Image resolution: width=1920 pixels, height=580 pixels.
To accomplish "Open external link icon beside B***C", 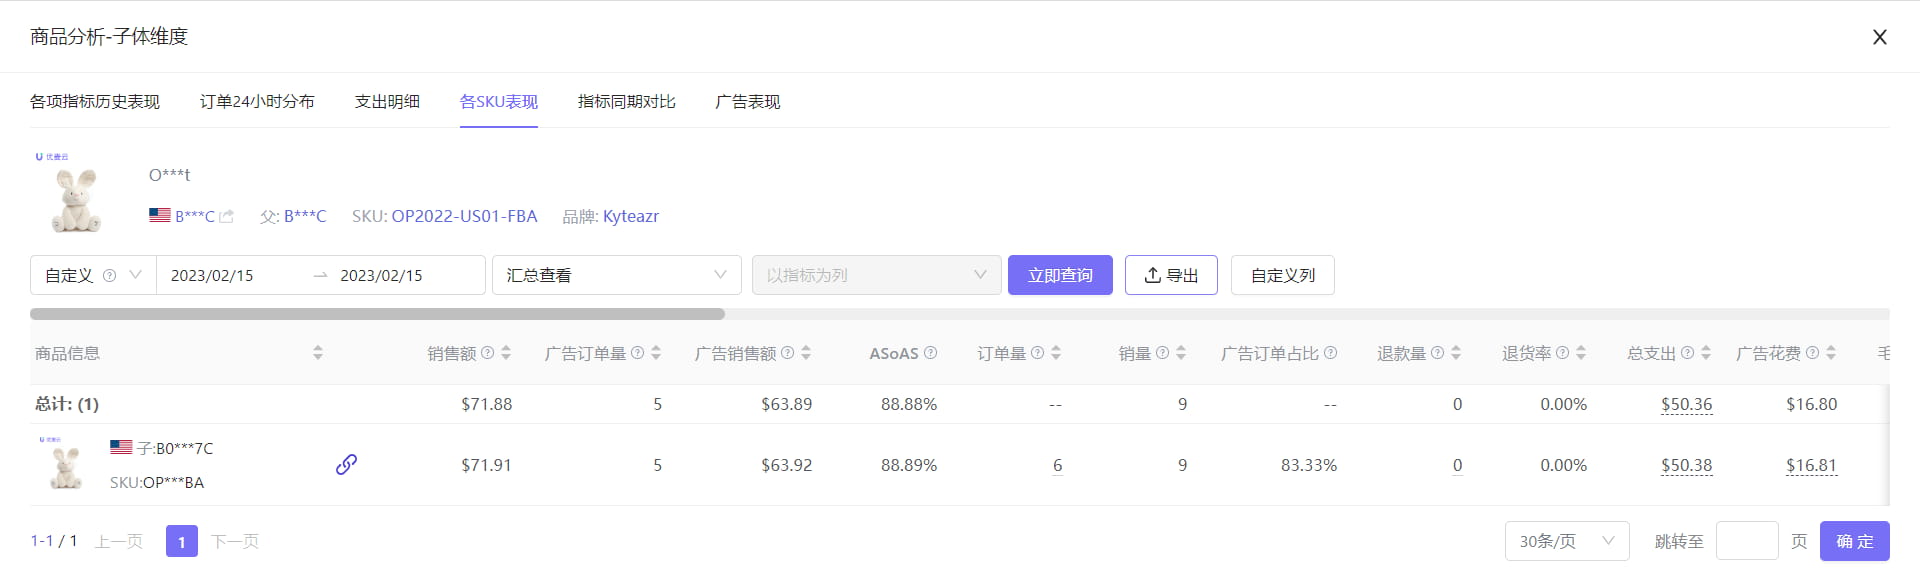I will 227,216.
